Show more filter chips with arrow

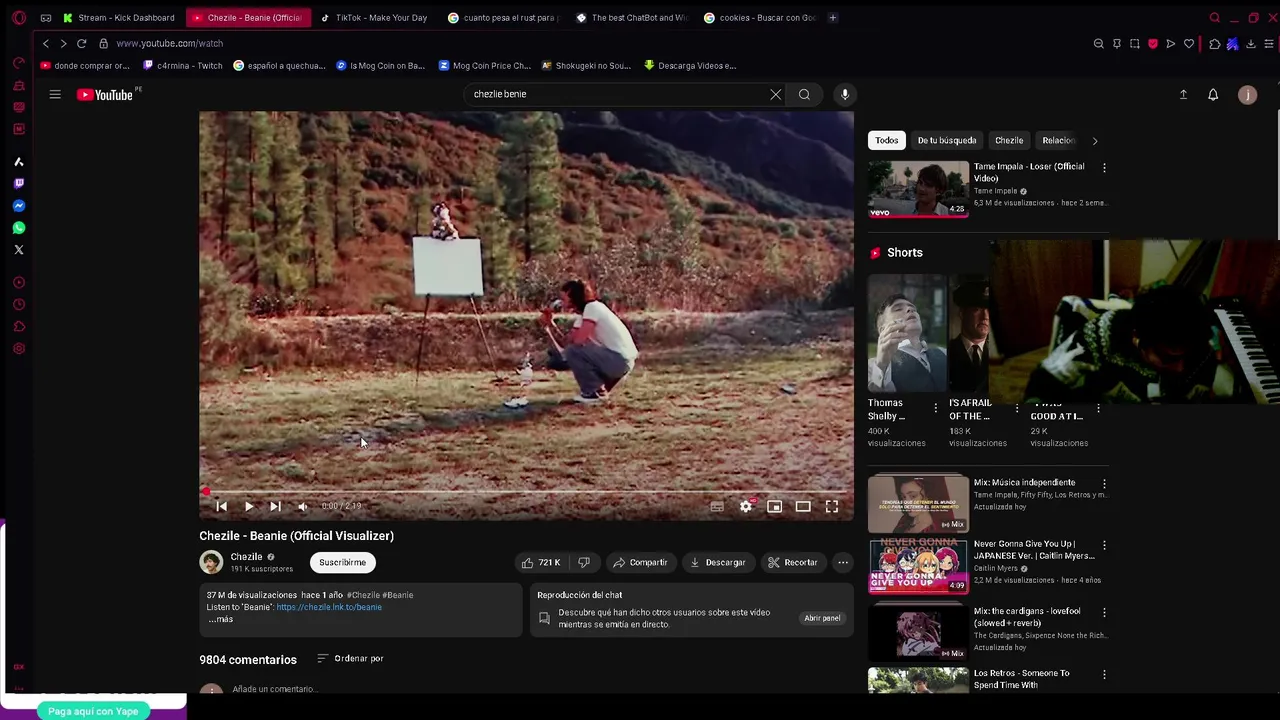click(1095, 141)
